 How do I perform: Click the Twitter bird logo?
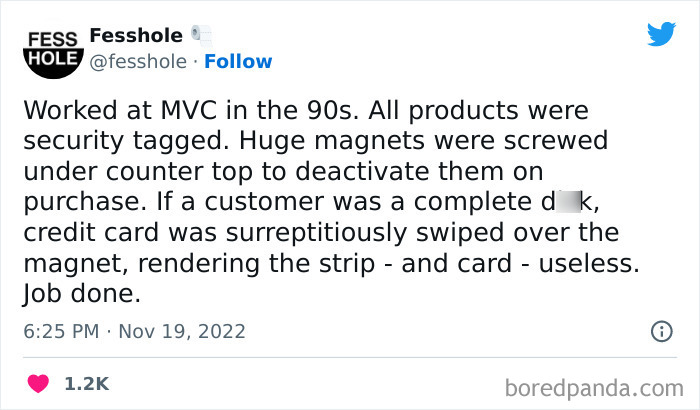(x=661, y=34)
